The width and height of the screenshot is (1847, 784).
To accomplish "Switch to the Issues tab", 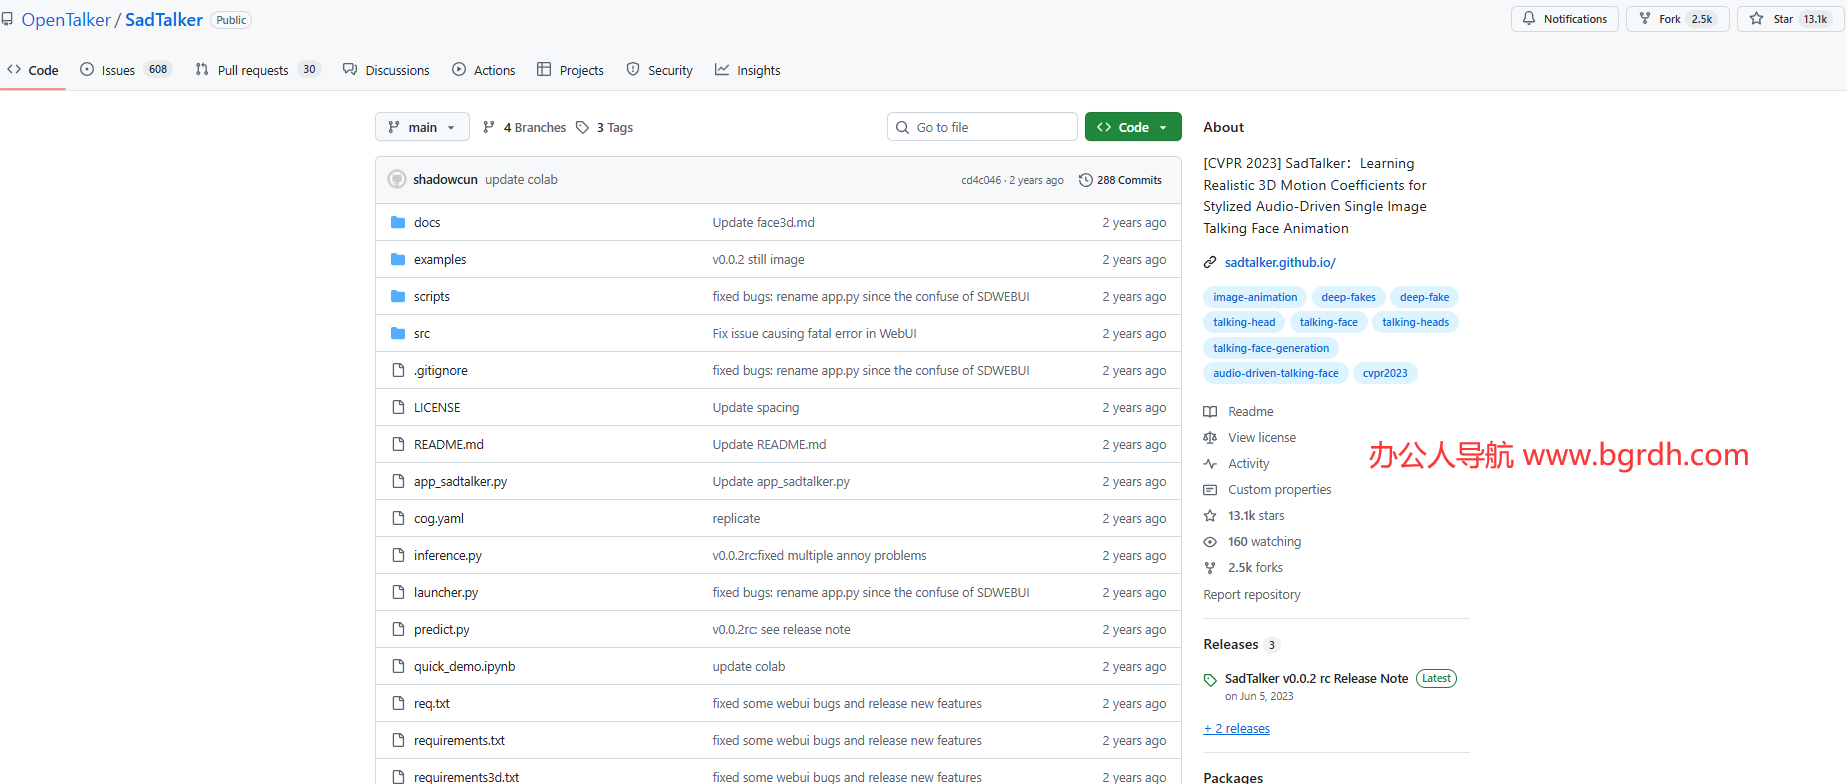I will (x=118, y=70).
